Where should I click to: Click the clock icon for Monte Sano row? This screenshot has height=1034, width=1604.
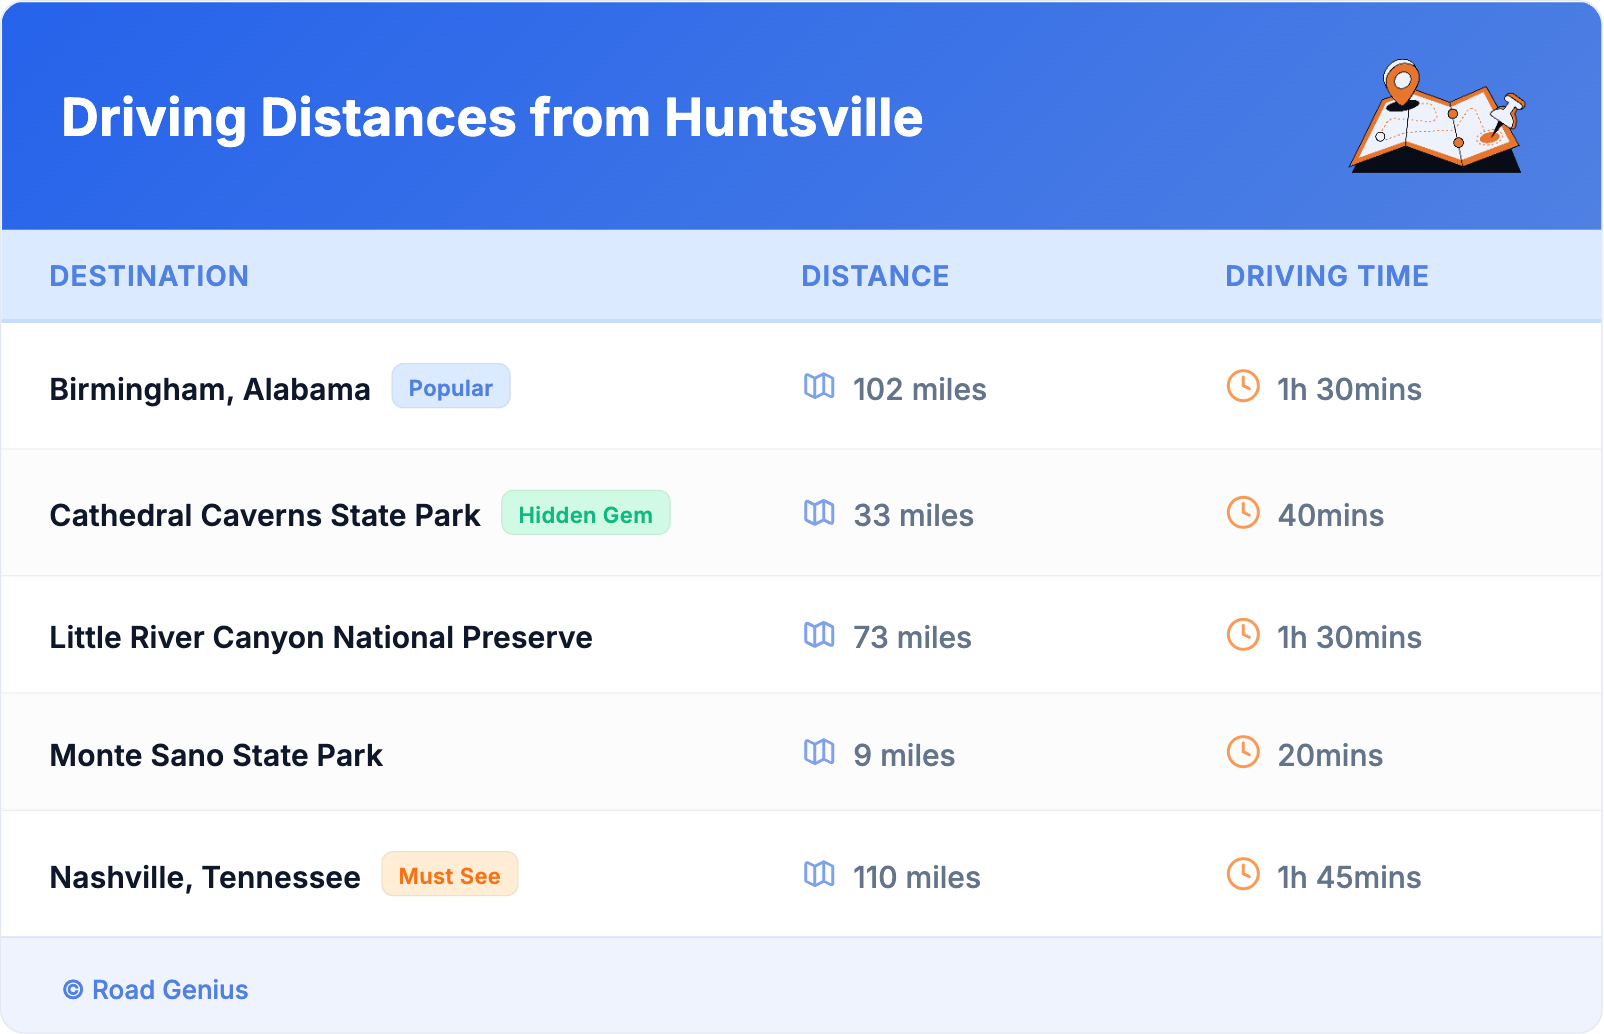pos(1242,754)
